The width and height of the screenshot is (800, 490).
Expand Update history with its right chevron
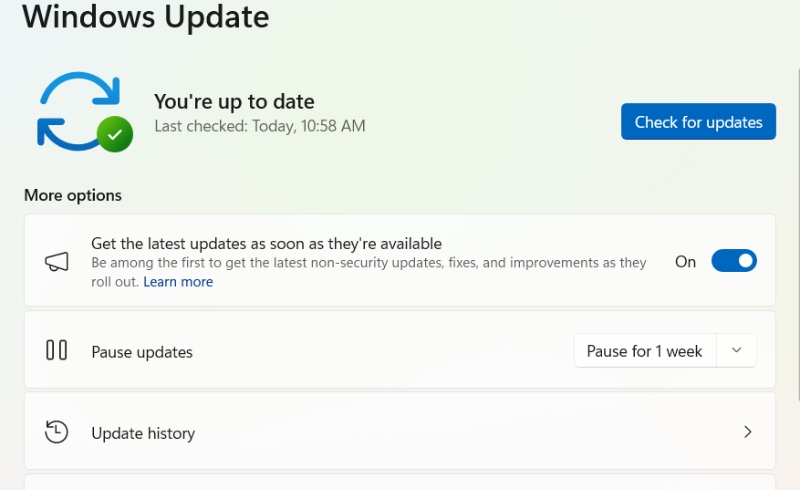747,432
